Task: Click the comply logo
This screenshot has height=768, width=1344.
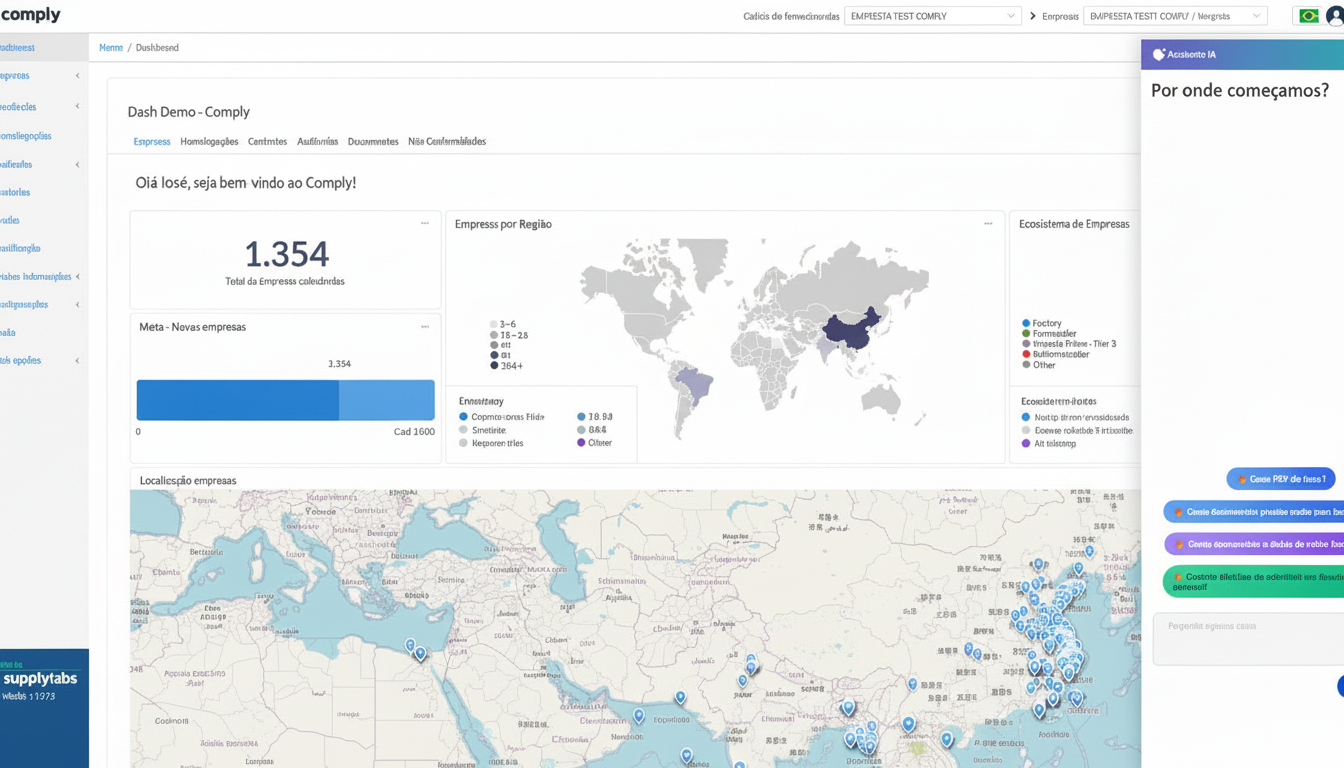Action: pos(31,15)
